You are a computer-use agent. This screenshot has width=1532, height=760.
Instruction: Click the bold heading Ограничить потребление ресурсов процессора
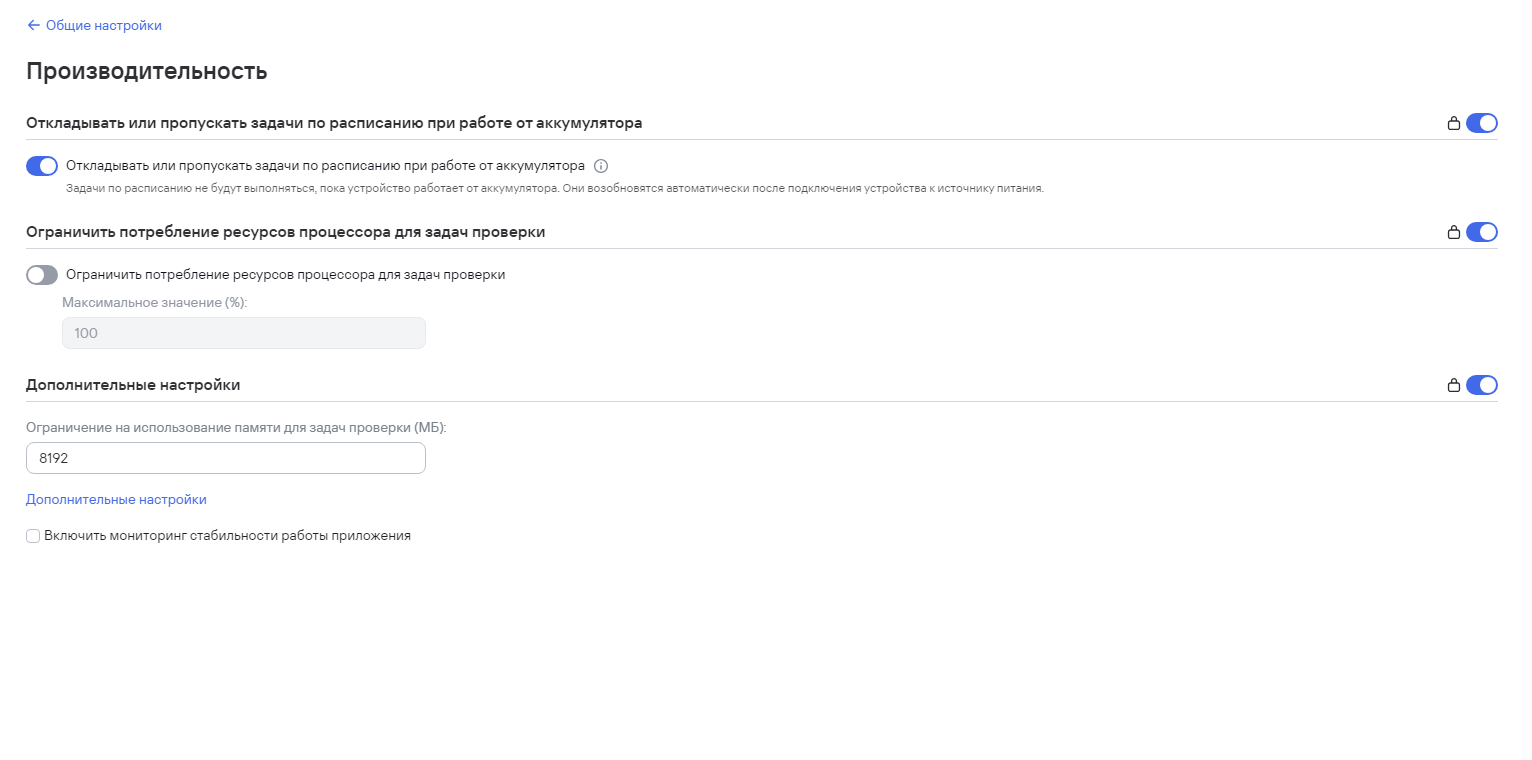pos(286,232)
